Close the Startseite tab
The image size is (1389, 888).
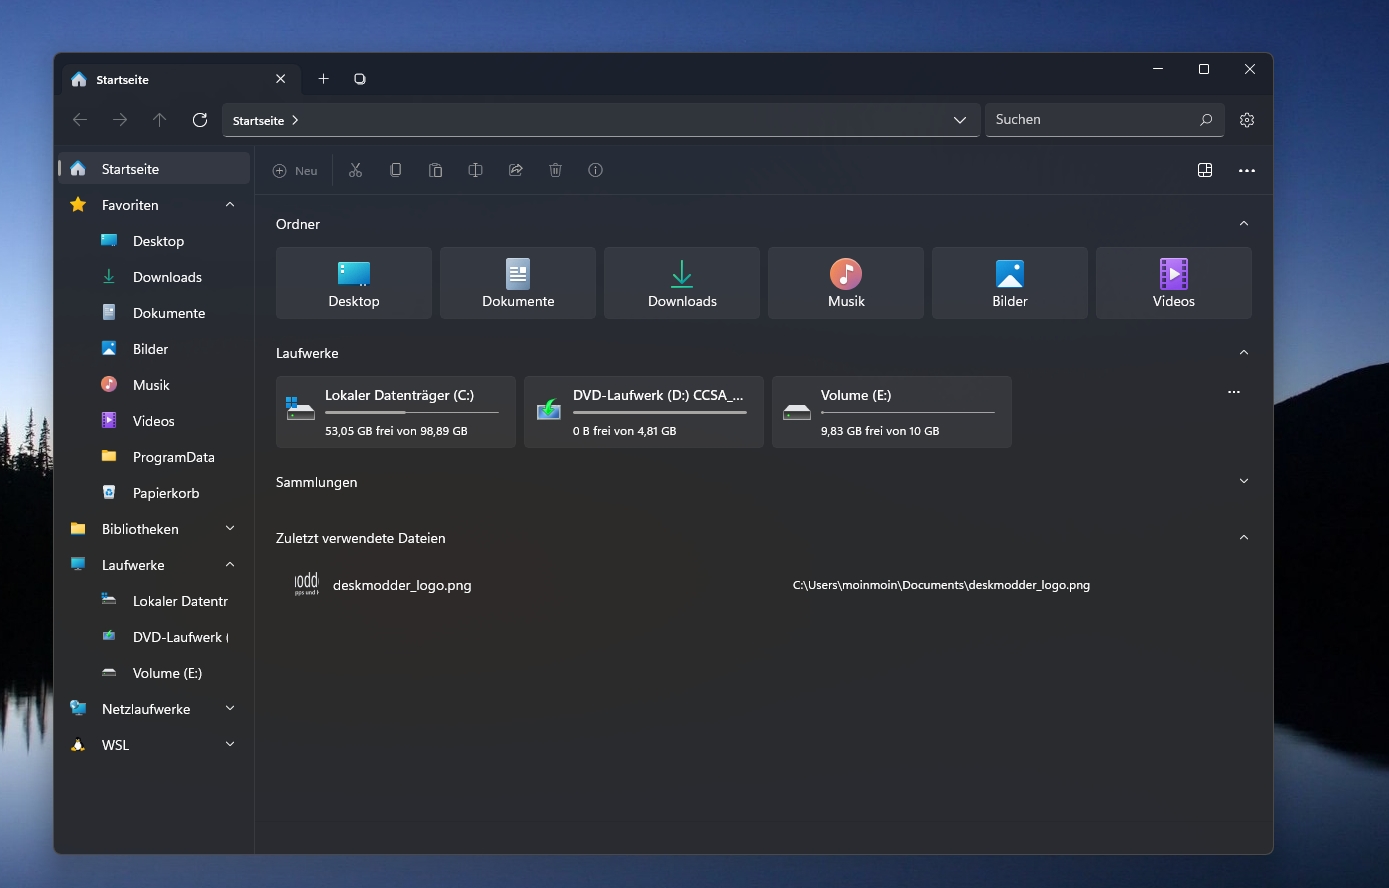pyautogui.click(x=280, y=79)
